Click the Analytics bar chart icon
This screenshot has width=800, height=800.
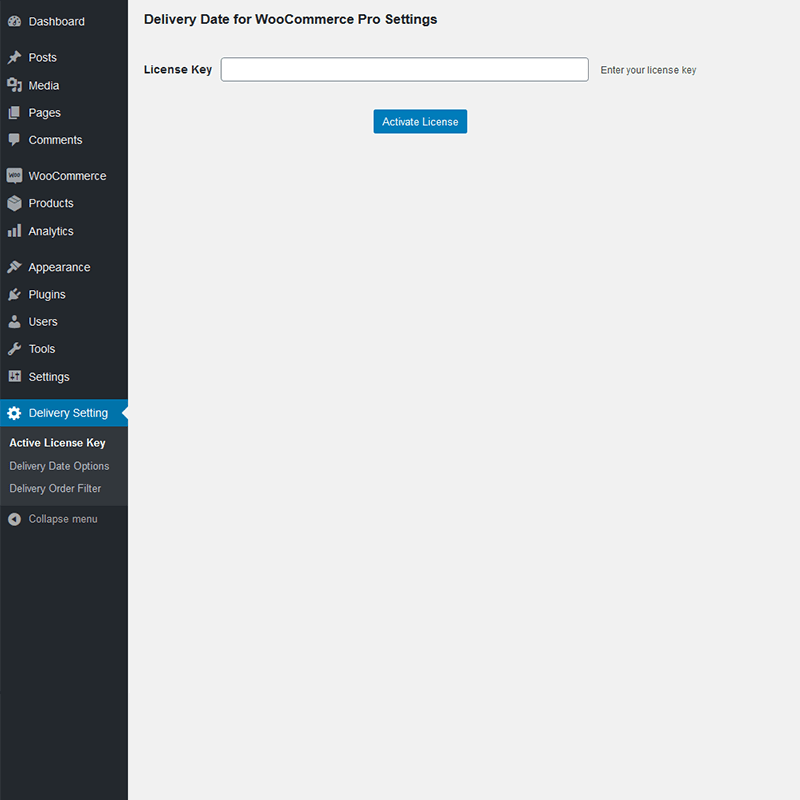pyautogui.click(x=14, y=231)
